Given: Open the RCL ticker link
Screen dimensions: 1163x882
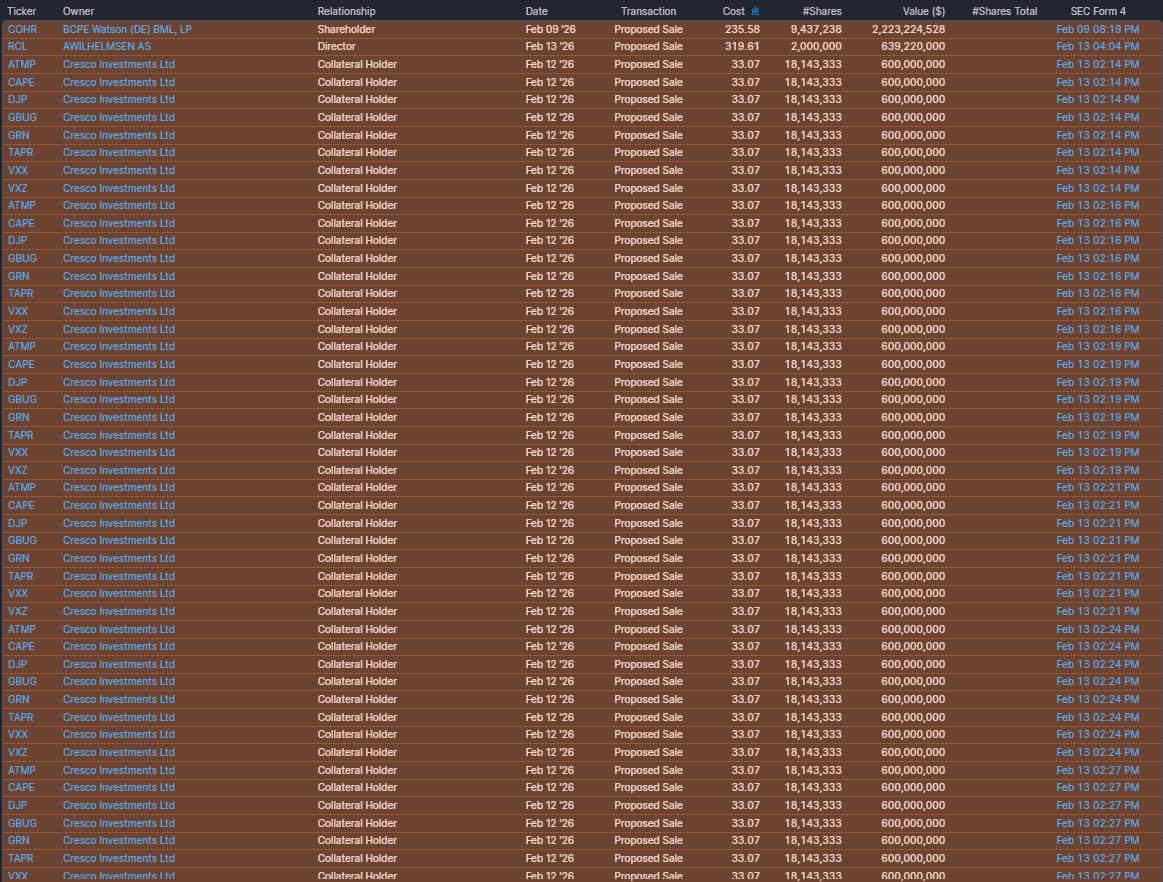Looking at the screenshot, I should click(x=18, y=46).
